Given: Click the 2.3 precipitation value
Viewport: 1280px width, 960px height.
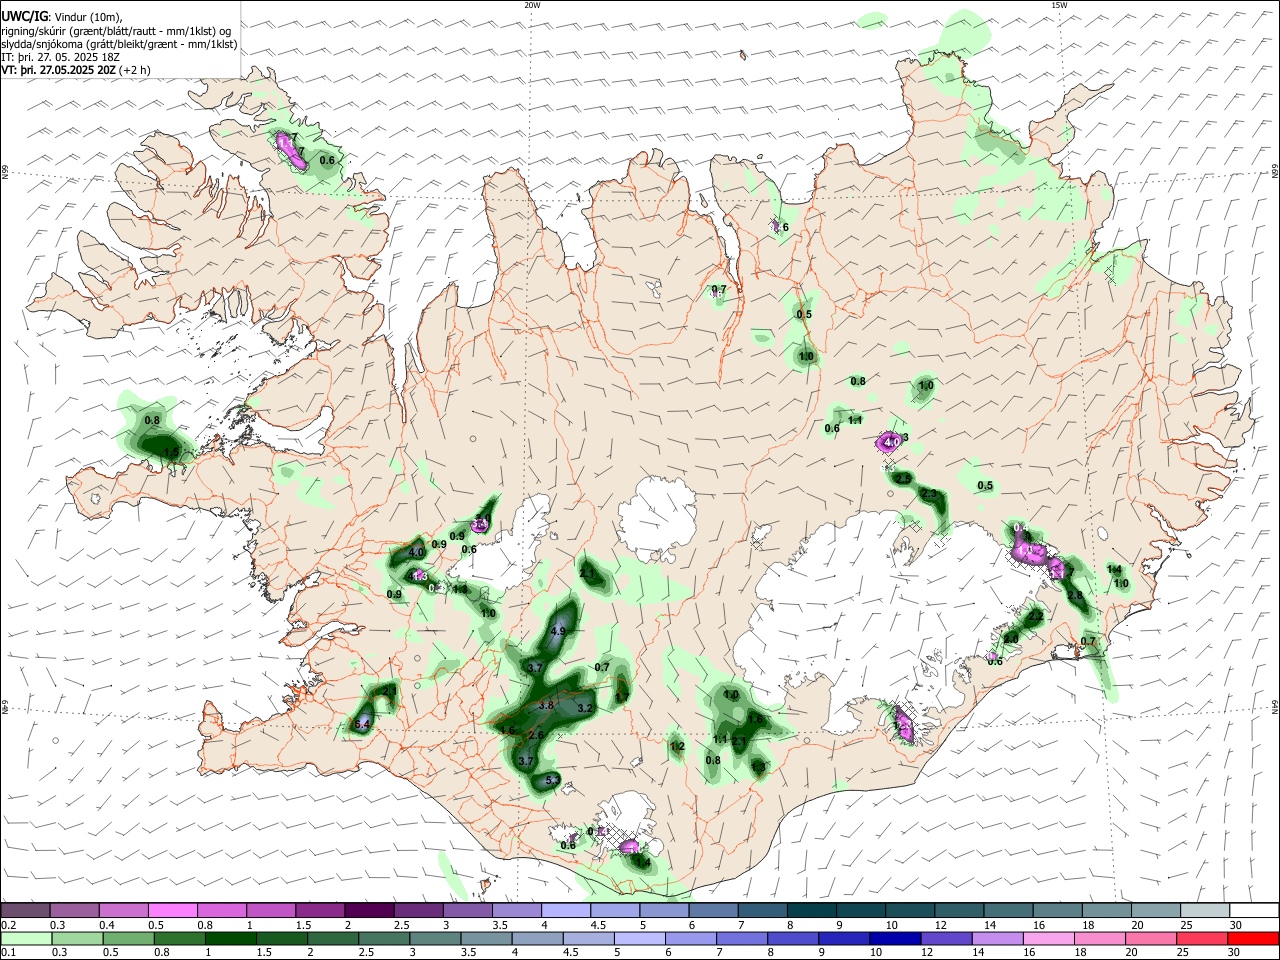Looking at the screenshot, I should [929, 494].
